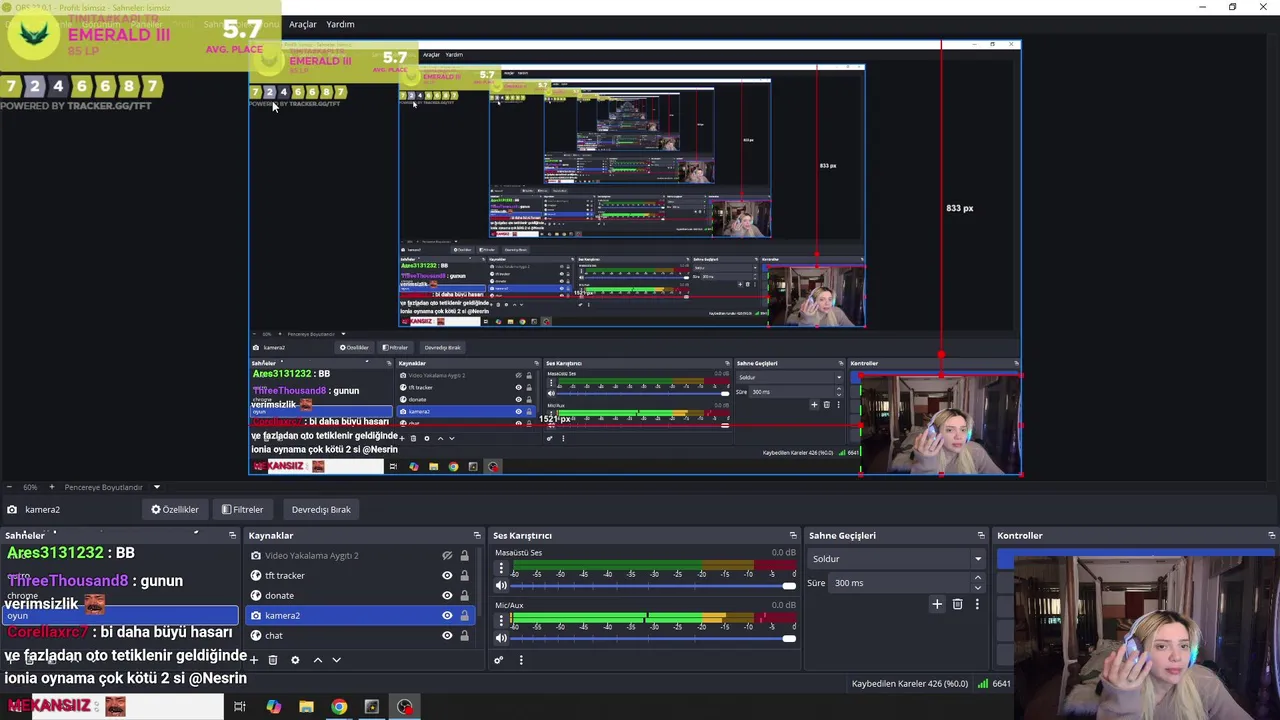Mute Masaüstü Ses speaker icon
The height and width of the screenshot is (720, 1280).
[501, 586]
